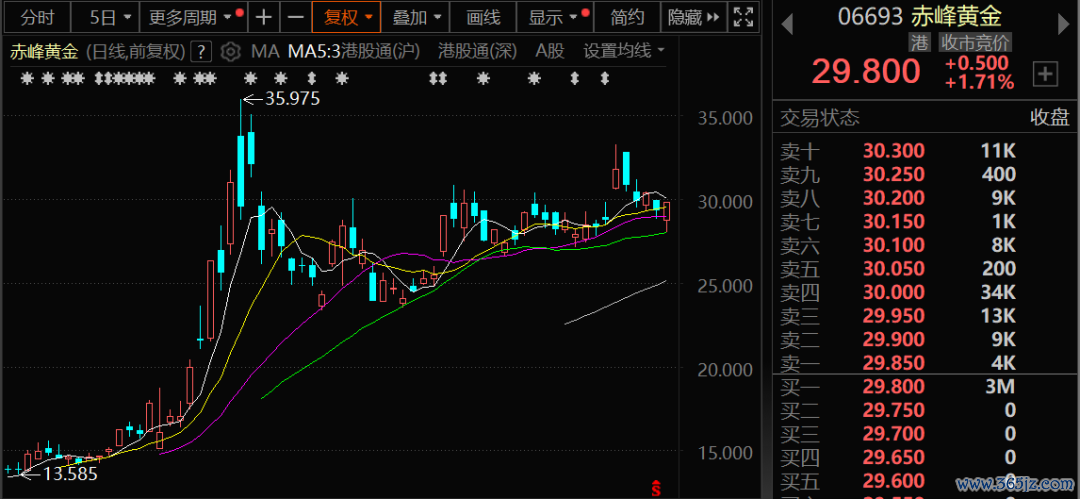Select 卖三 ask price 29.950
The image size is (1080, 499).
click(893, 316)
